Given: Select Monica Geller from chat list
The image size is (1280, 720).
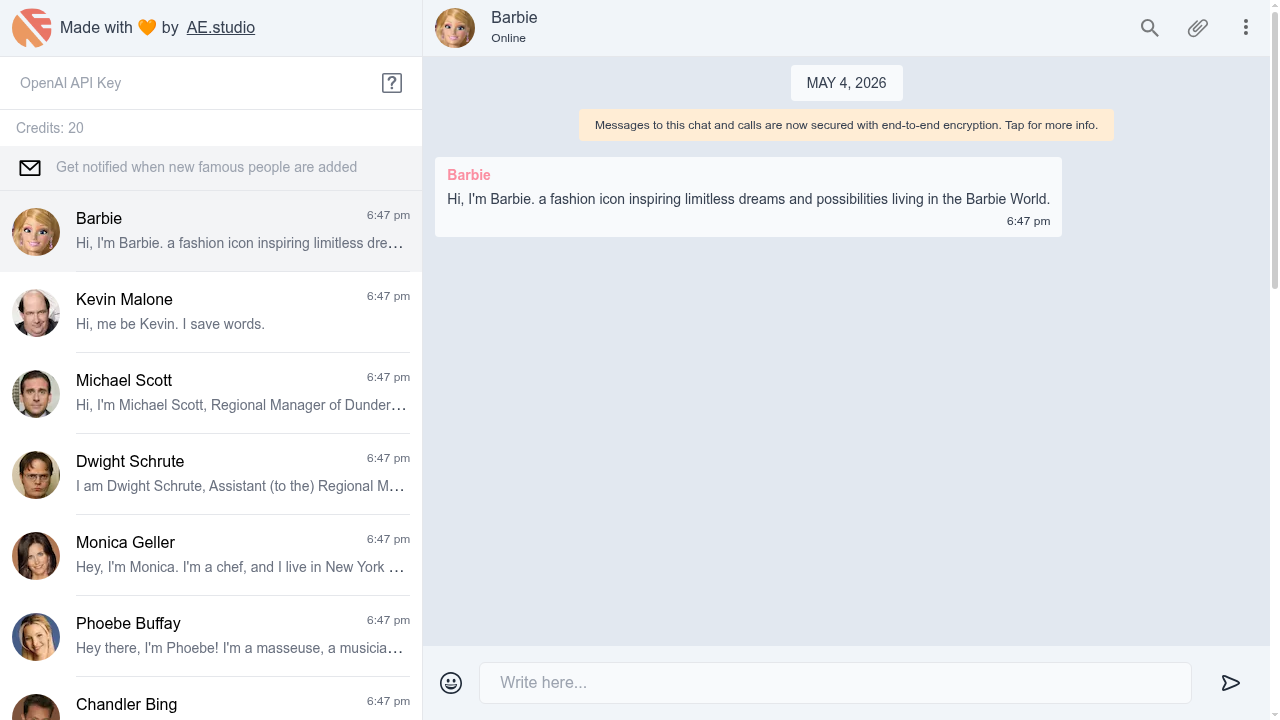Looking at the screenshot, I should (211, 555).
